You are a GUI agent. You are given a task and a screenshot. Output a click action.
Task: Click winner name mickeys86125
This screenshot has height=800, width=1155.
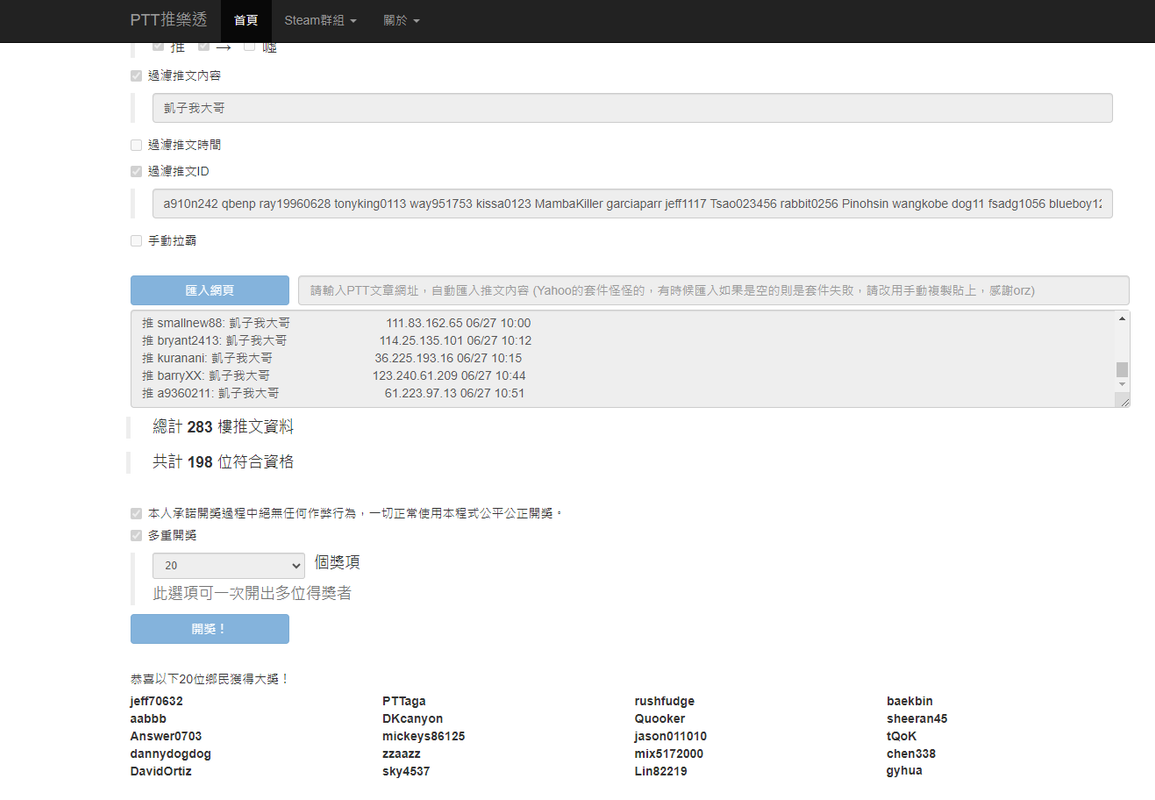coord(424,737)
